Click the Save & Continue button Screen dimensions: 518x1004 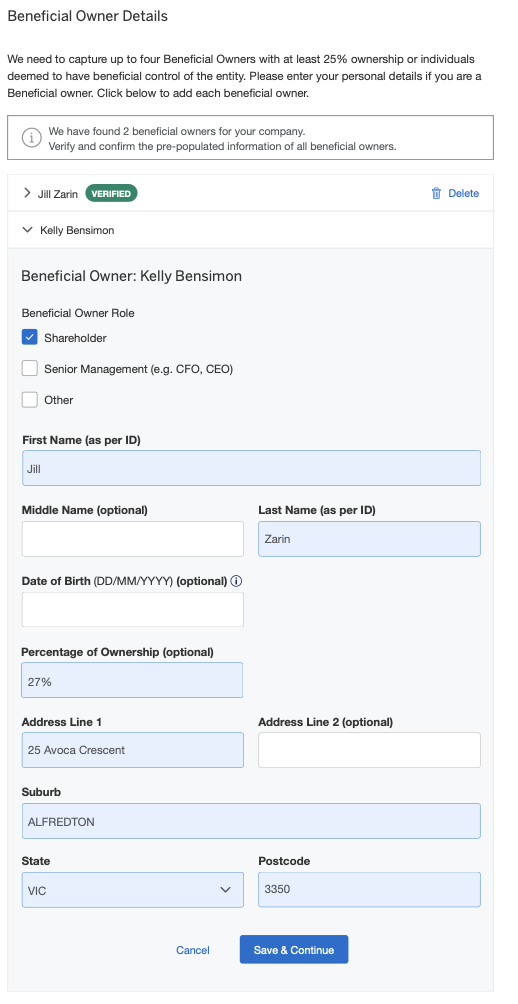pos(294,950)
